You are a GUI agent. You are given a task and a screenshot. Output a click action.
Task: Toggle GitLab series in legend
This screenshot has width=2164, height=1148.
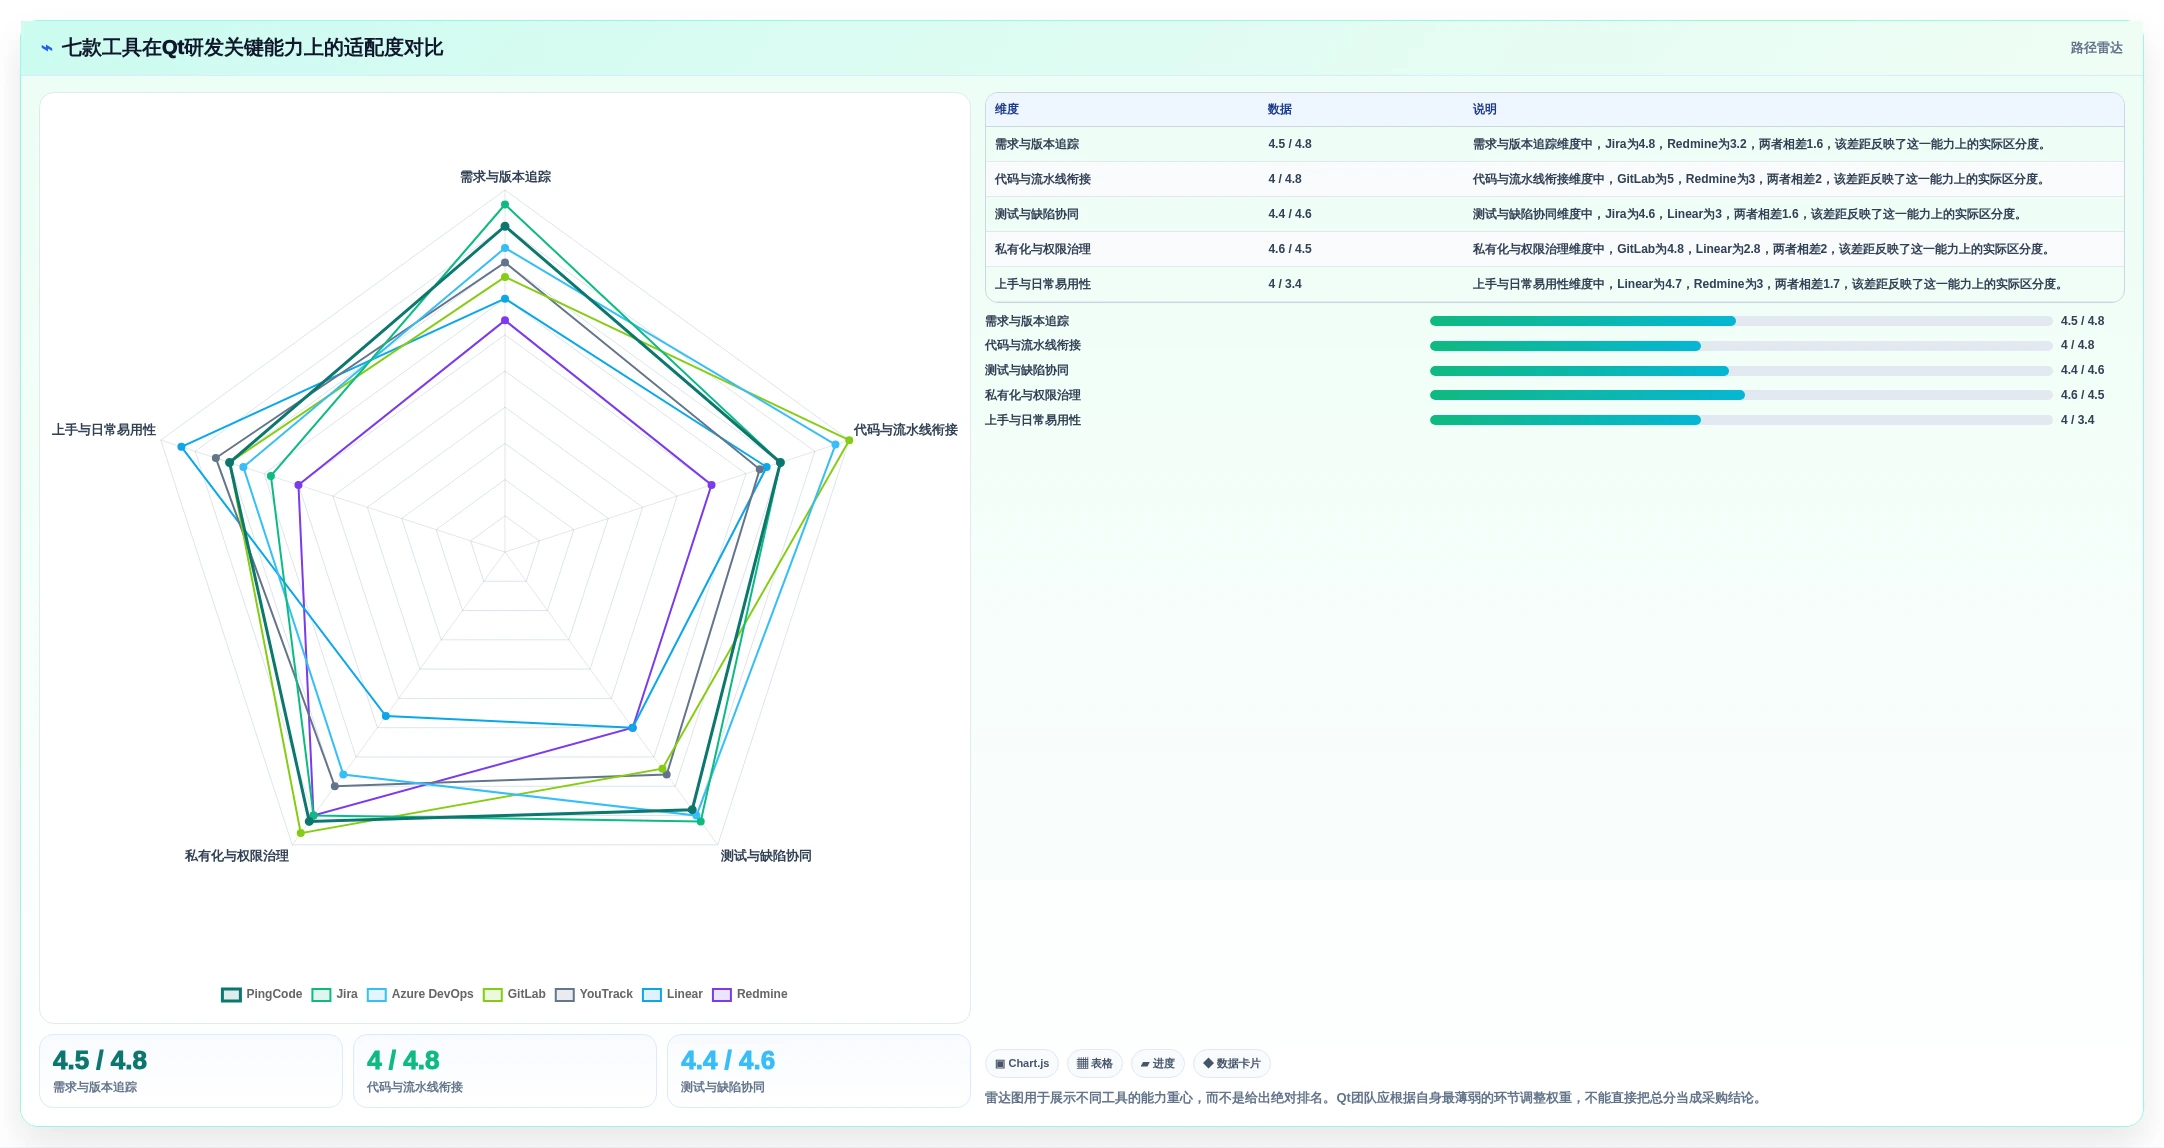click(514, 994)
